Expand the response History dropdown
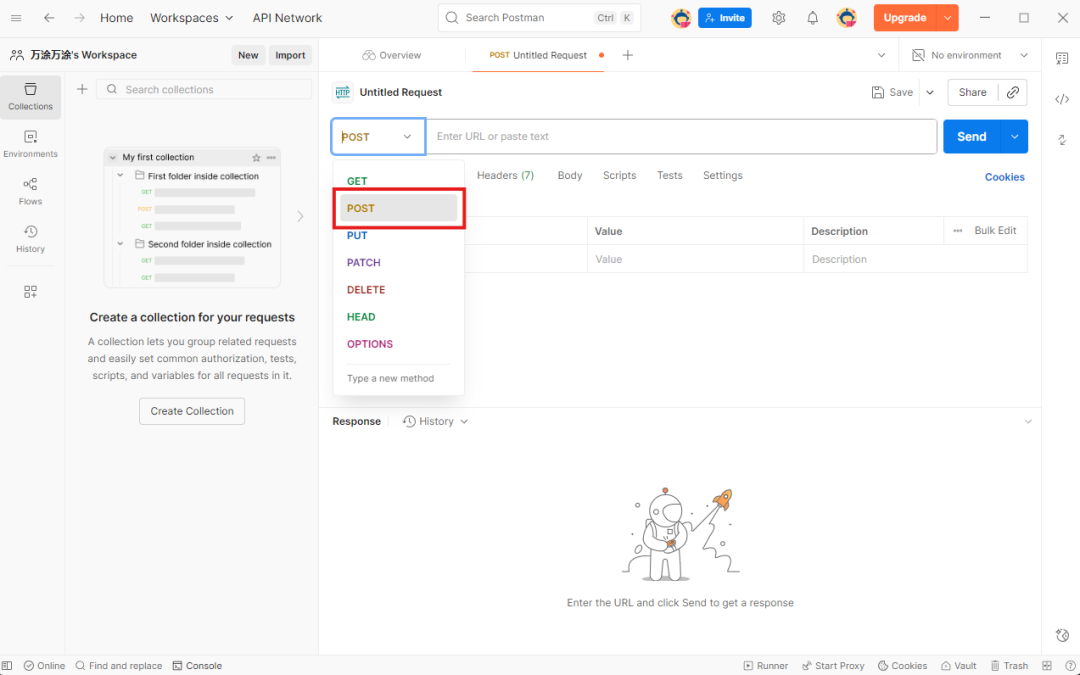 pos(435,422)
